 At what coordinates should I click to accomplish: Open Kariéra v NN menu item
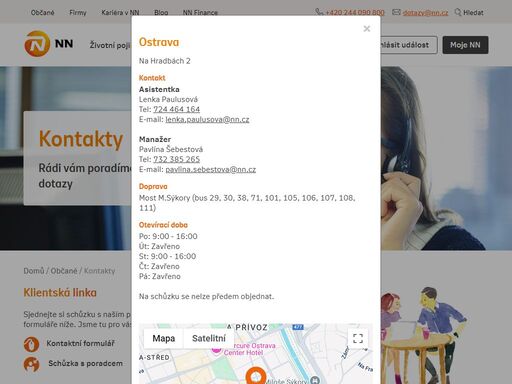(x=120, y=13)
